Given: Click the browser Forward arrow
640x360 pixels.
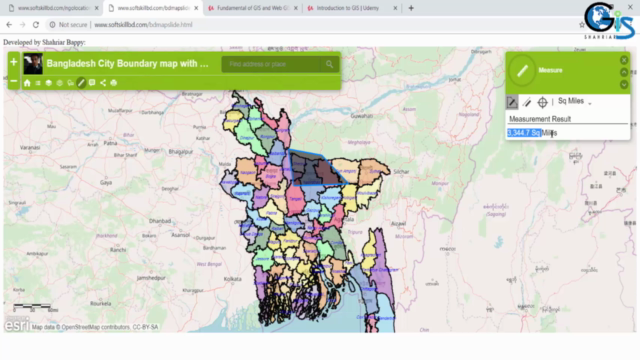Looking at the screenshot, I should [22, 25].
